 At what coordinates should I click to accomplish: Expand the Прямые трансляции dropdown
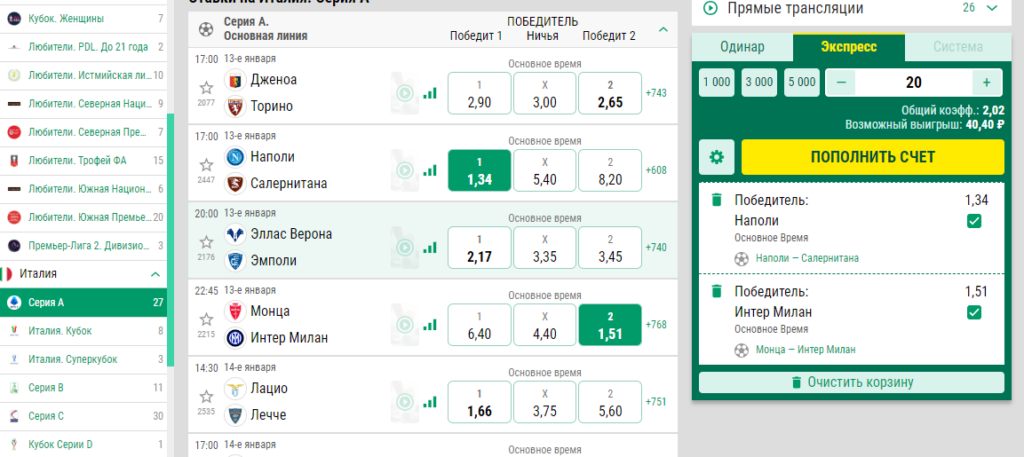tap(992, 8)
